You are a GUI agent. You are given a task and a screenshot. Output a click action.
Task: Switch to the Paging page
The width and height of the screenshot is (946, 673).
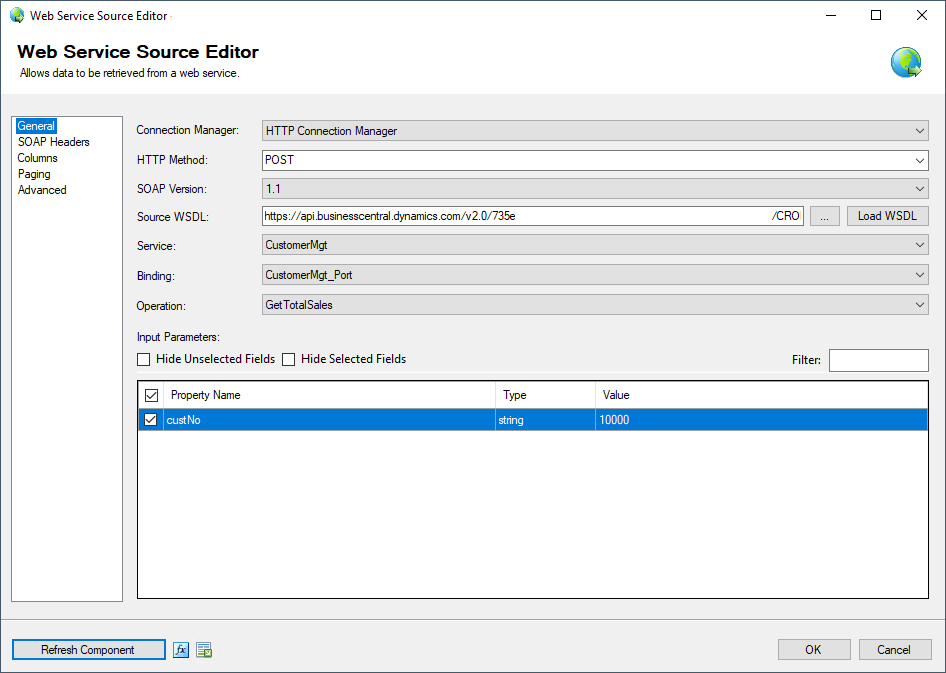click(34, 173)
